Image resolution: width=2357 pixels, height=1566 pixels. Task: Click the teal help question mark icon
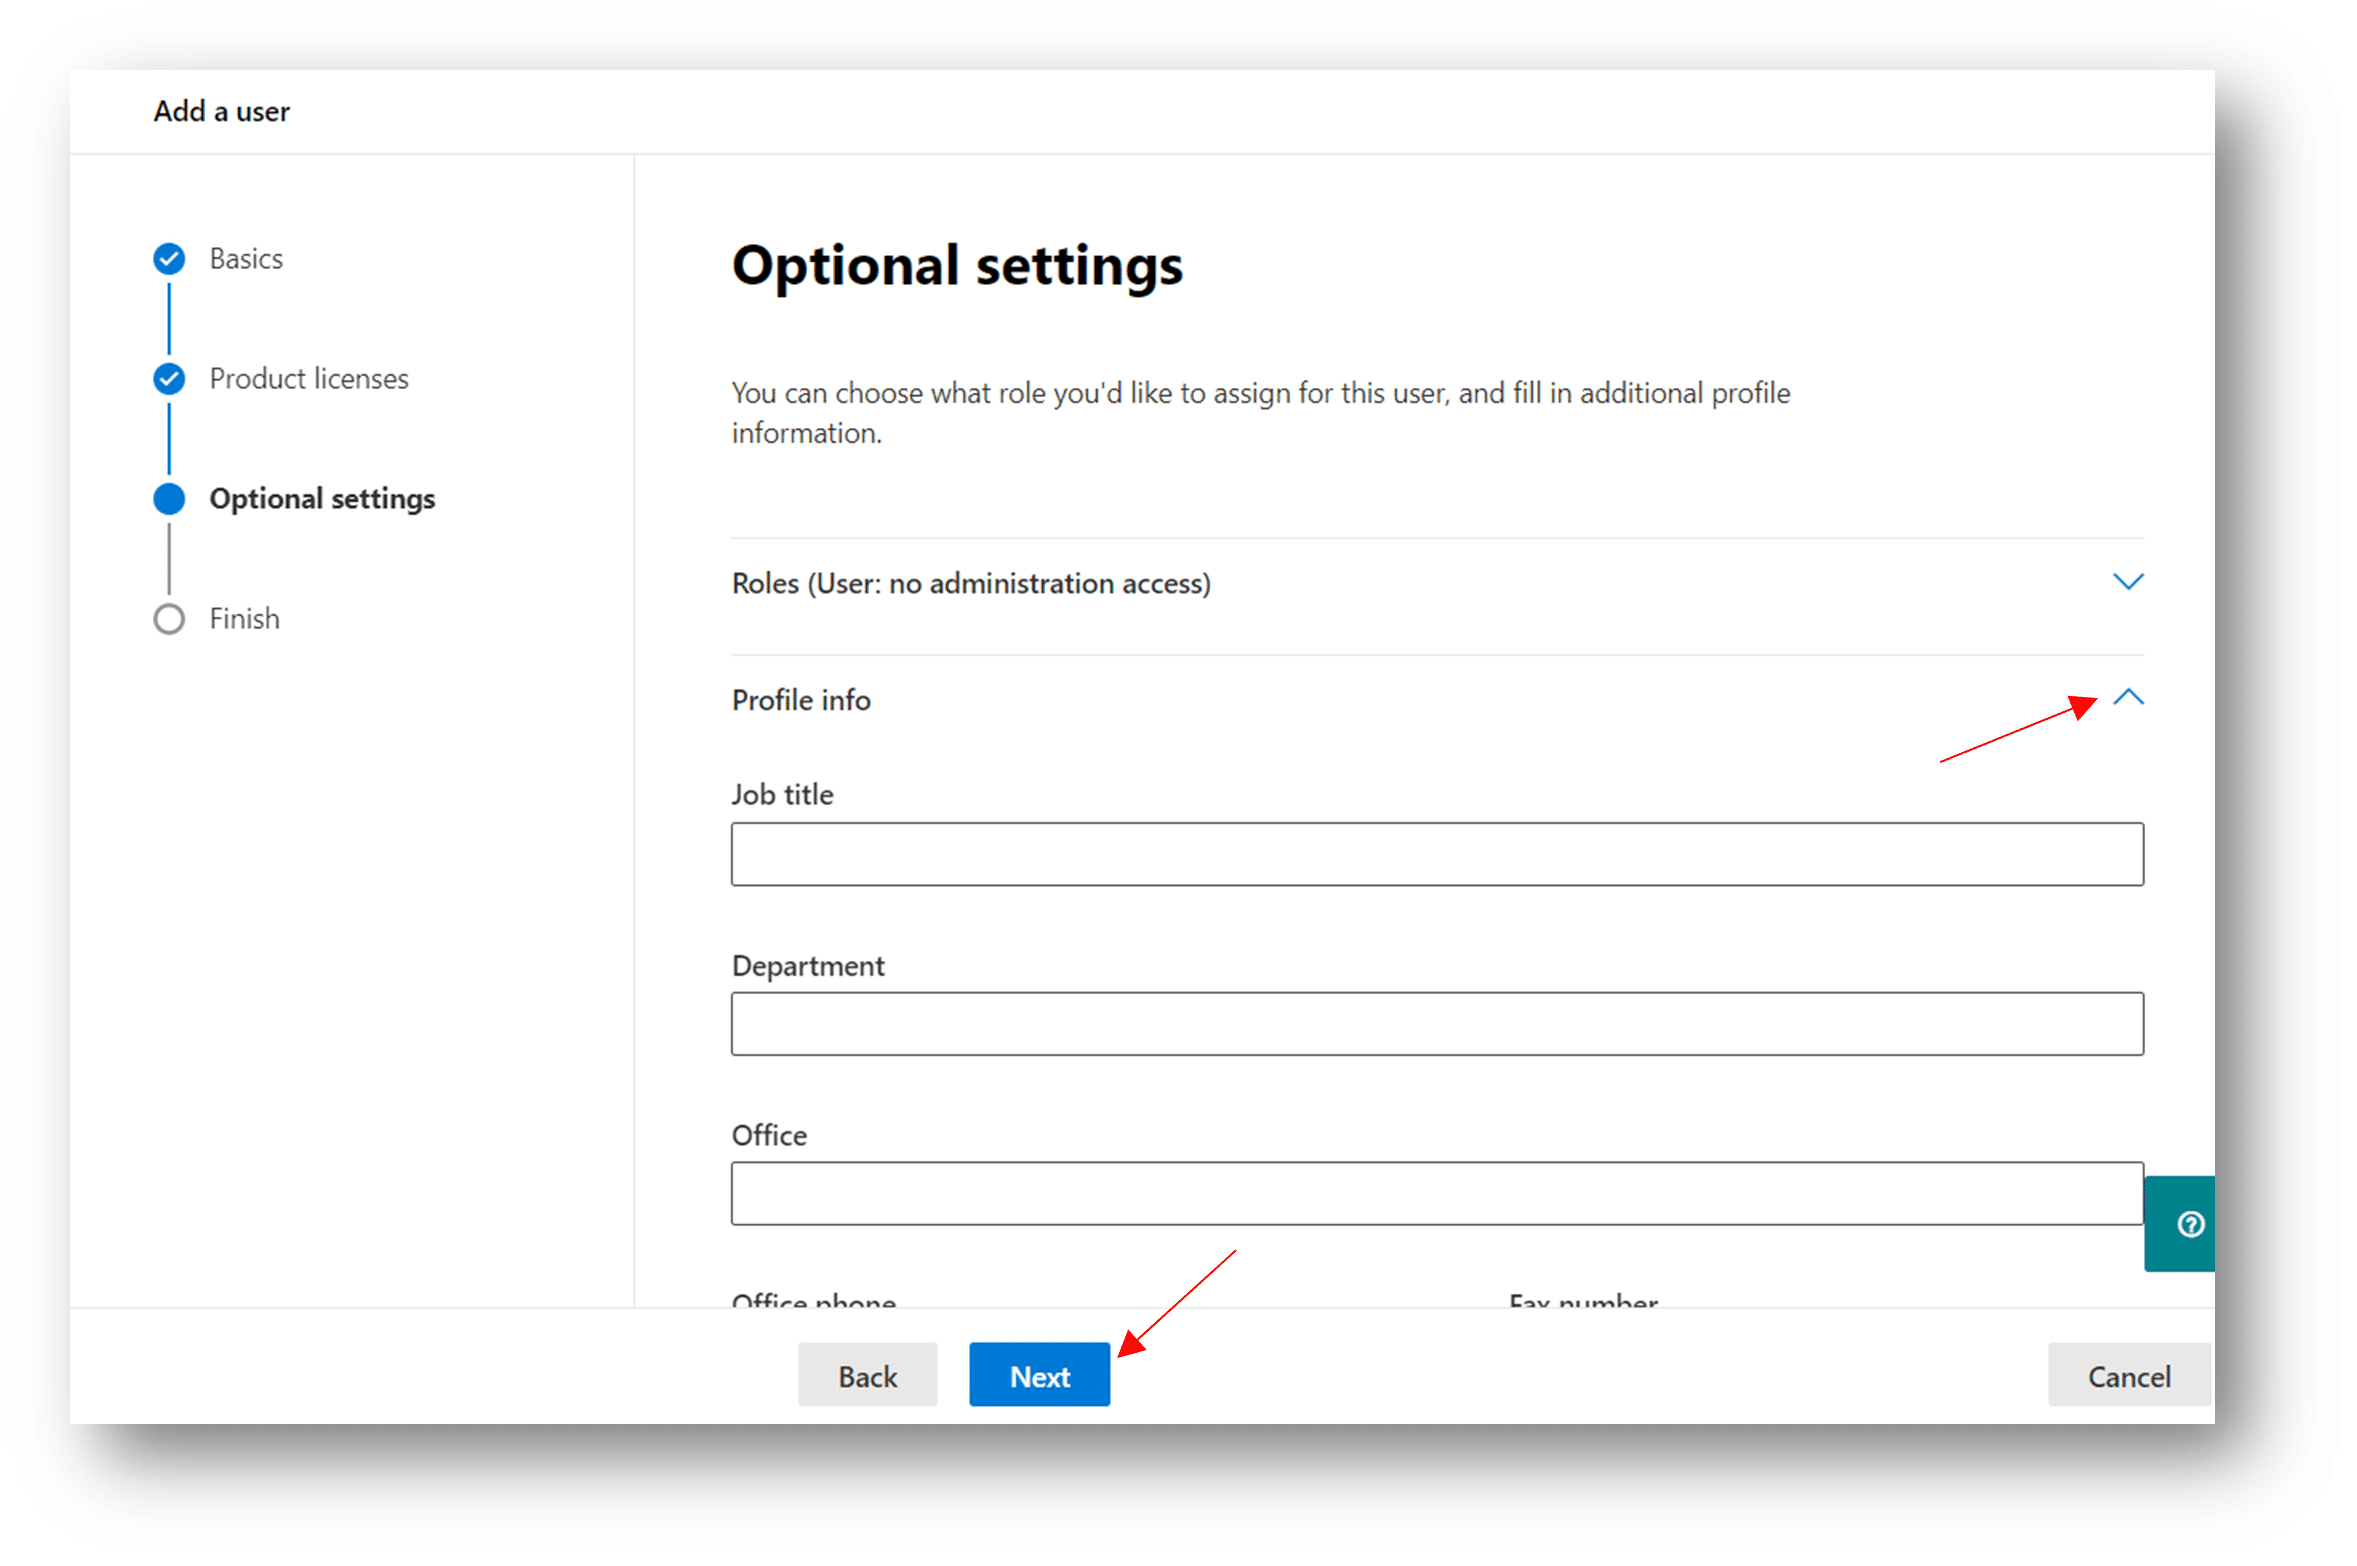[2190, 1224]
